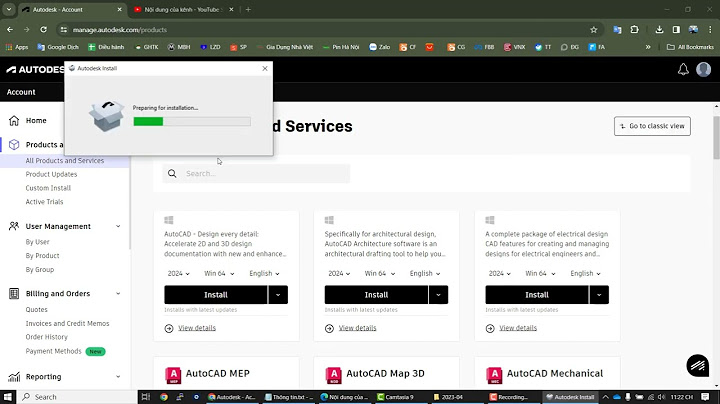Open Payment Methods in sidebar
The image size is (720, 404).
(x=54, y=351)
